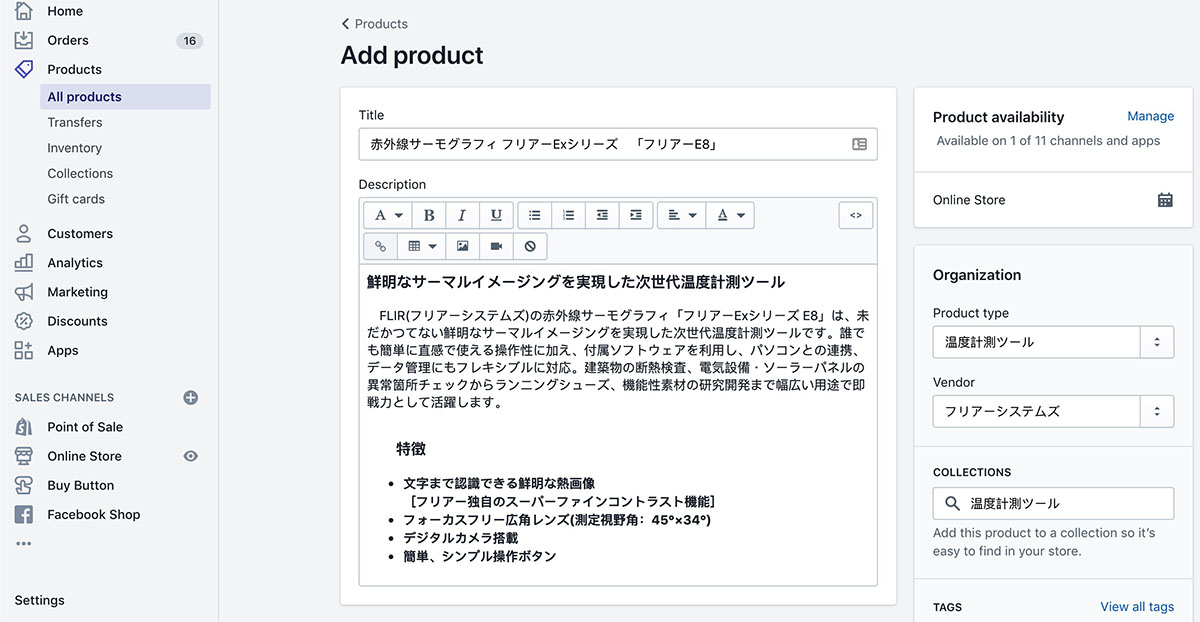Open the Product type dropdown arrows
Image resolution: width=1200 pixels, height=622 pixels.
point(1157,342)
